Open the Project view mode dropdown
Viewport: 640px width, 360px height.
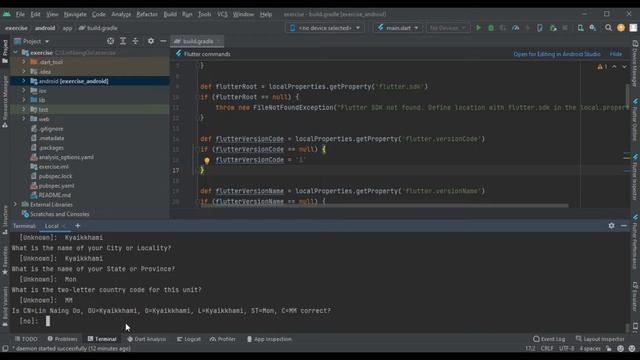[x=32, y=41]
